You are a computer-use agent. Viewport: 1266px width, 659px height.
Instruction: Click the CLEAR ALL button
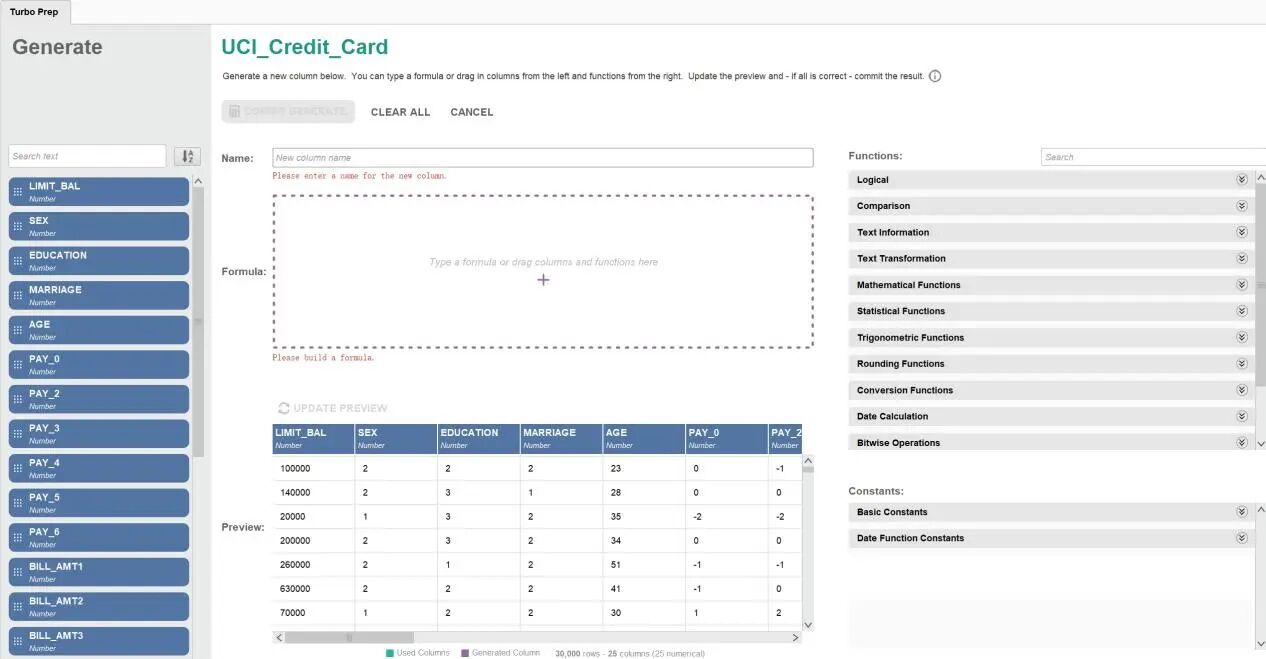pyautogui.click(x=400, y=112)
